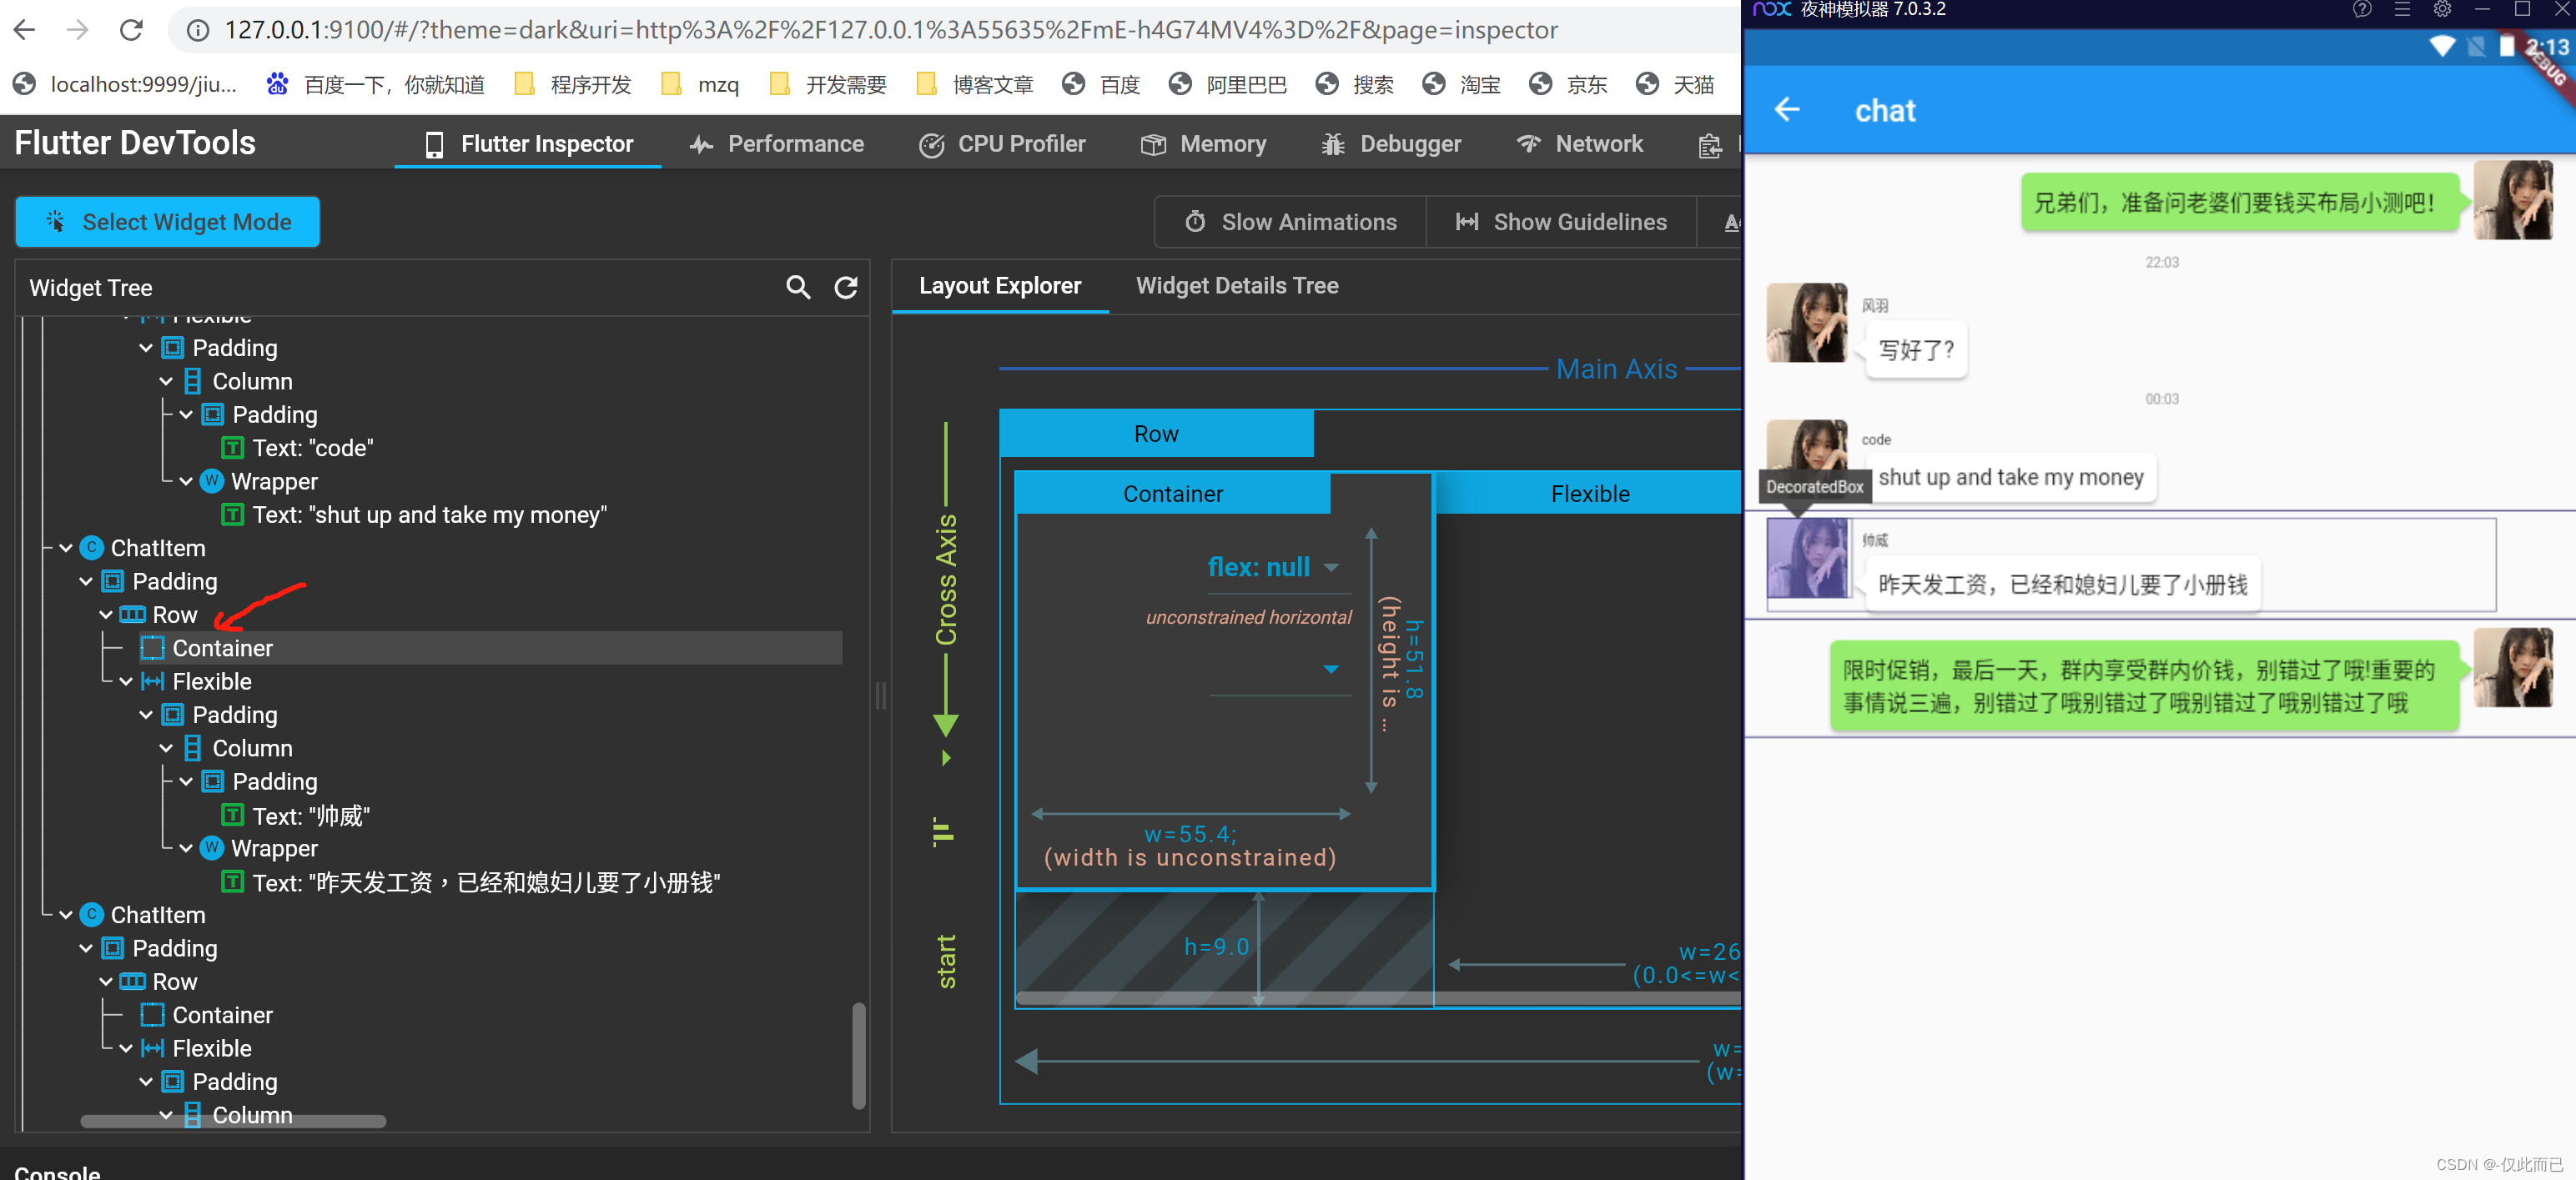Open the Performance tab
This screenshot has height=1180, width=2576.
tap(777, 144)
